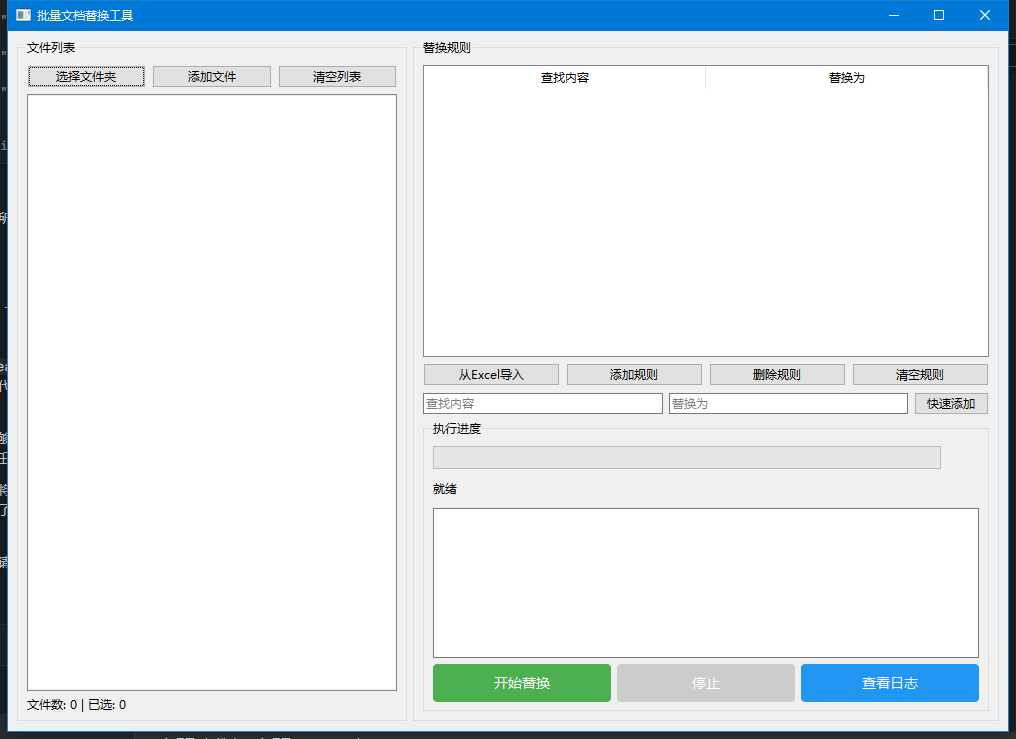Image resolution: width=1016 pixels, height=739 pixels.
Task: Click the 替换规则 group label
Action: tap(446, 47)
